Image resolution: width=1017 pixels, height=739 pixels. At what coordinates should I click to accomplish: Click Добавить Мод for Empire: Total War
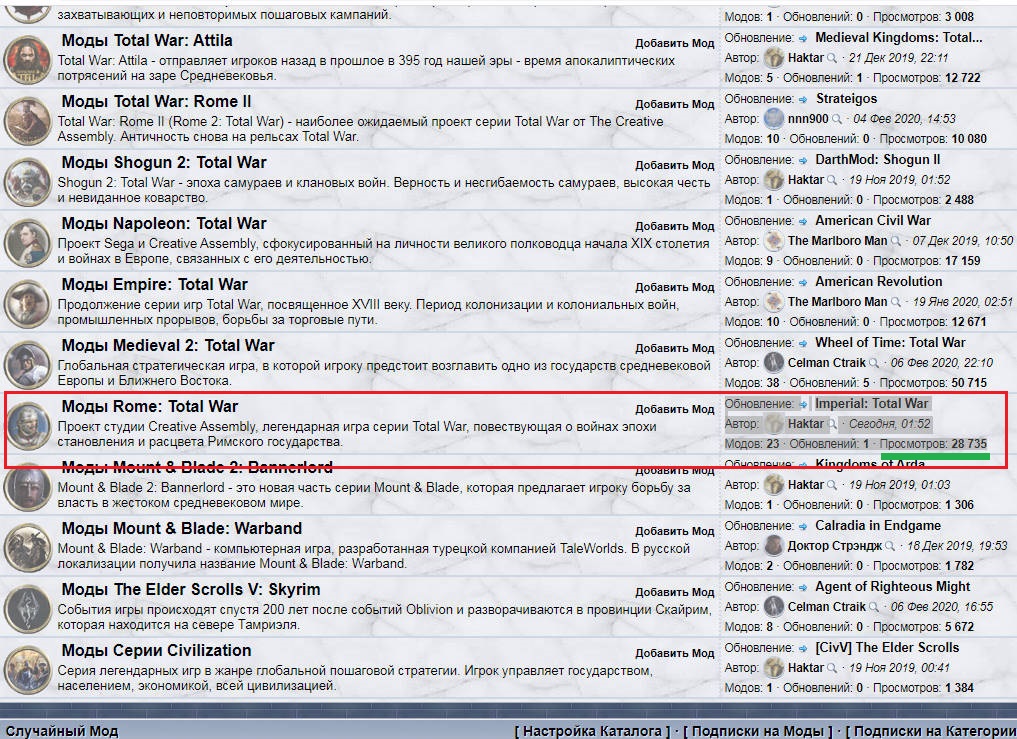[675, 287]
